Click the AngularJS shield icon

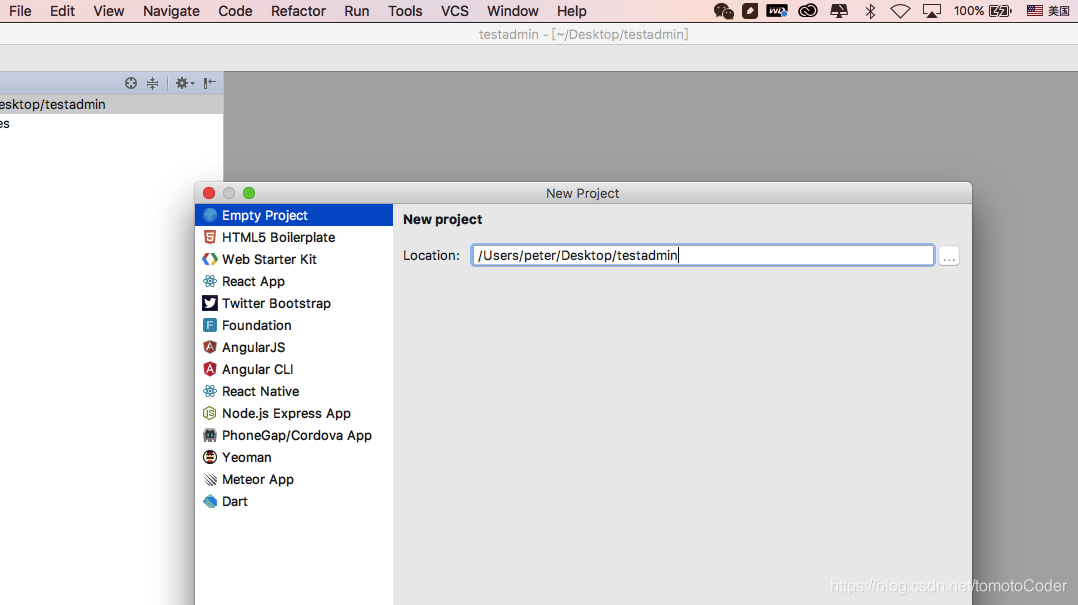210,347
